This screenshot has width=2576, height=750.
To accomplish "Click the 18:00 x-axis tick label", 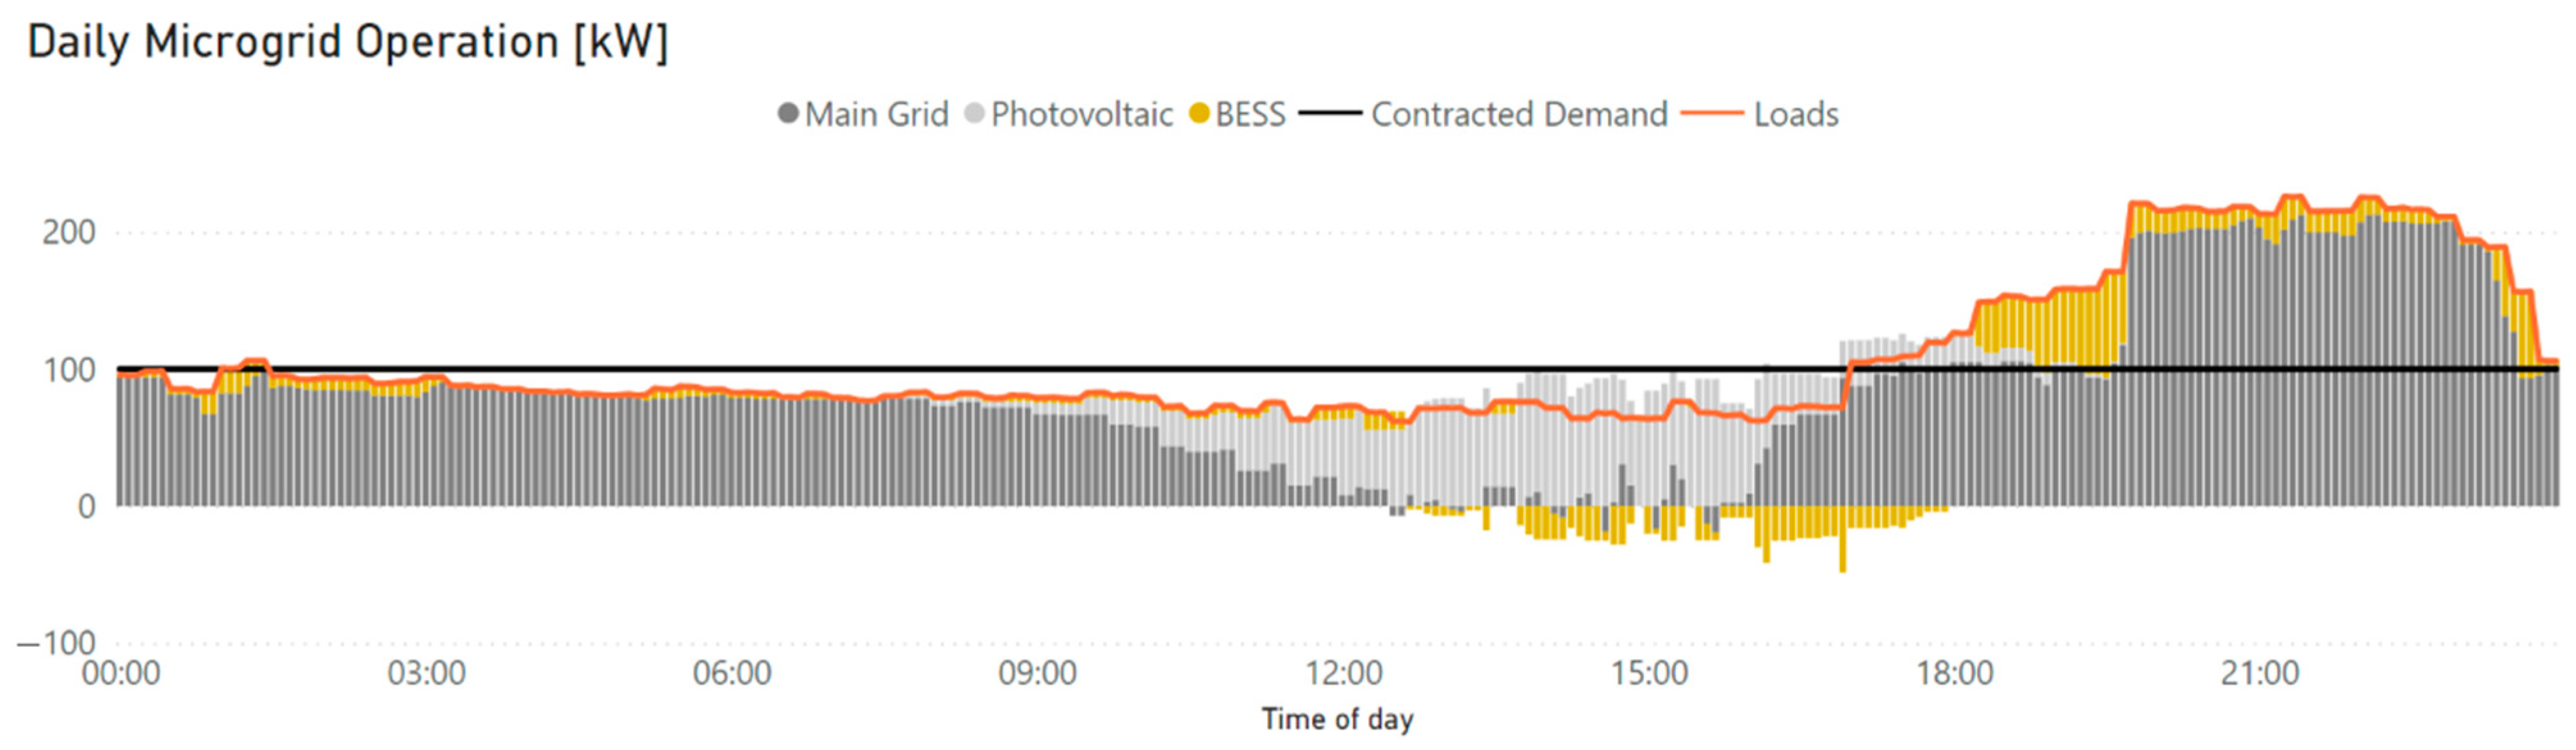I will (1954, 673).
